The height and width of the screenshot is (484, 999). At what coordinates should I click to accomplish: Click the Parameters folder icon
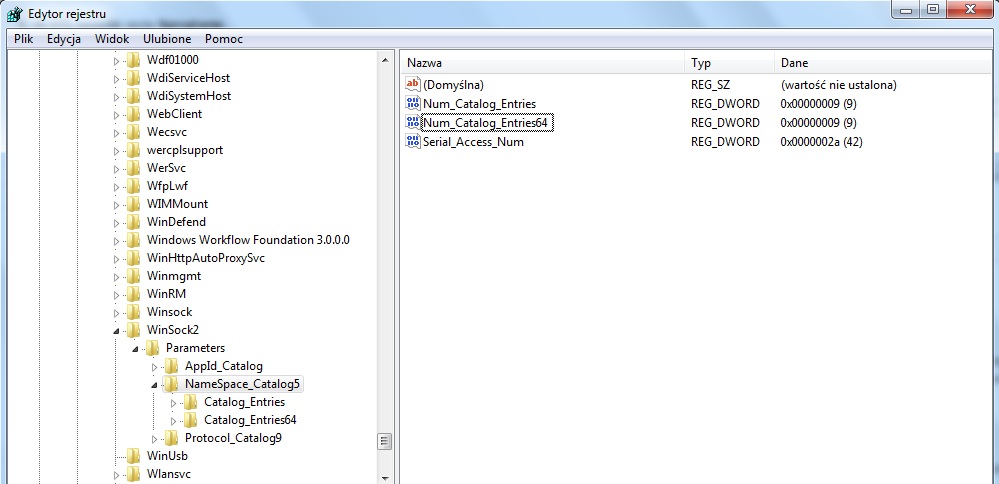click(152, 348)
